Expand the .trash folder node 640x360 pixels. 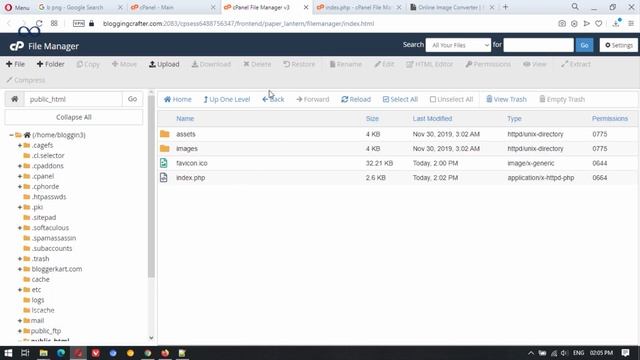(20, 259)
